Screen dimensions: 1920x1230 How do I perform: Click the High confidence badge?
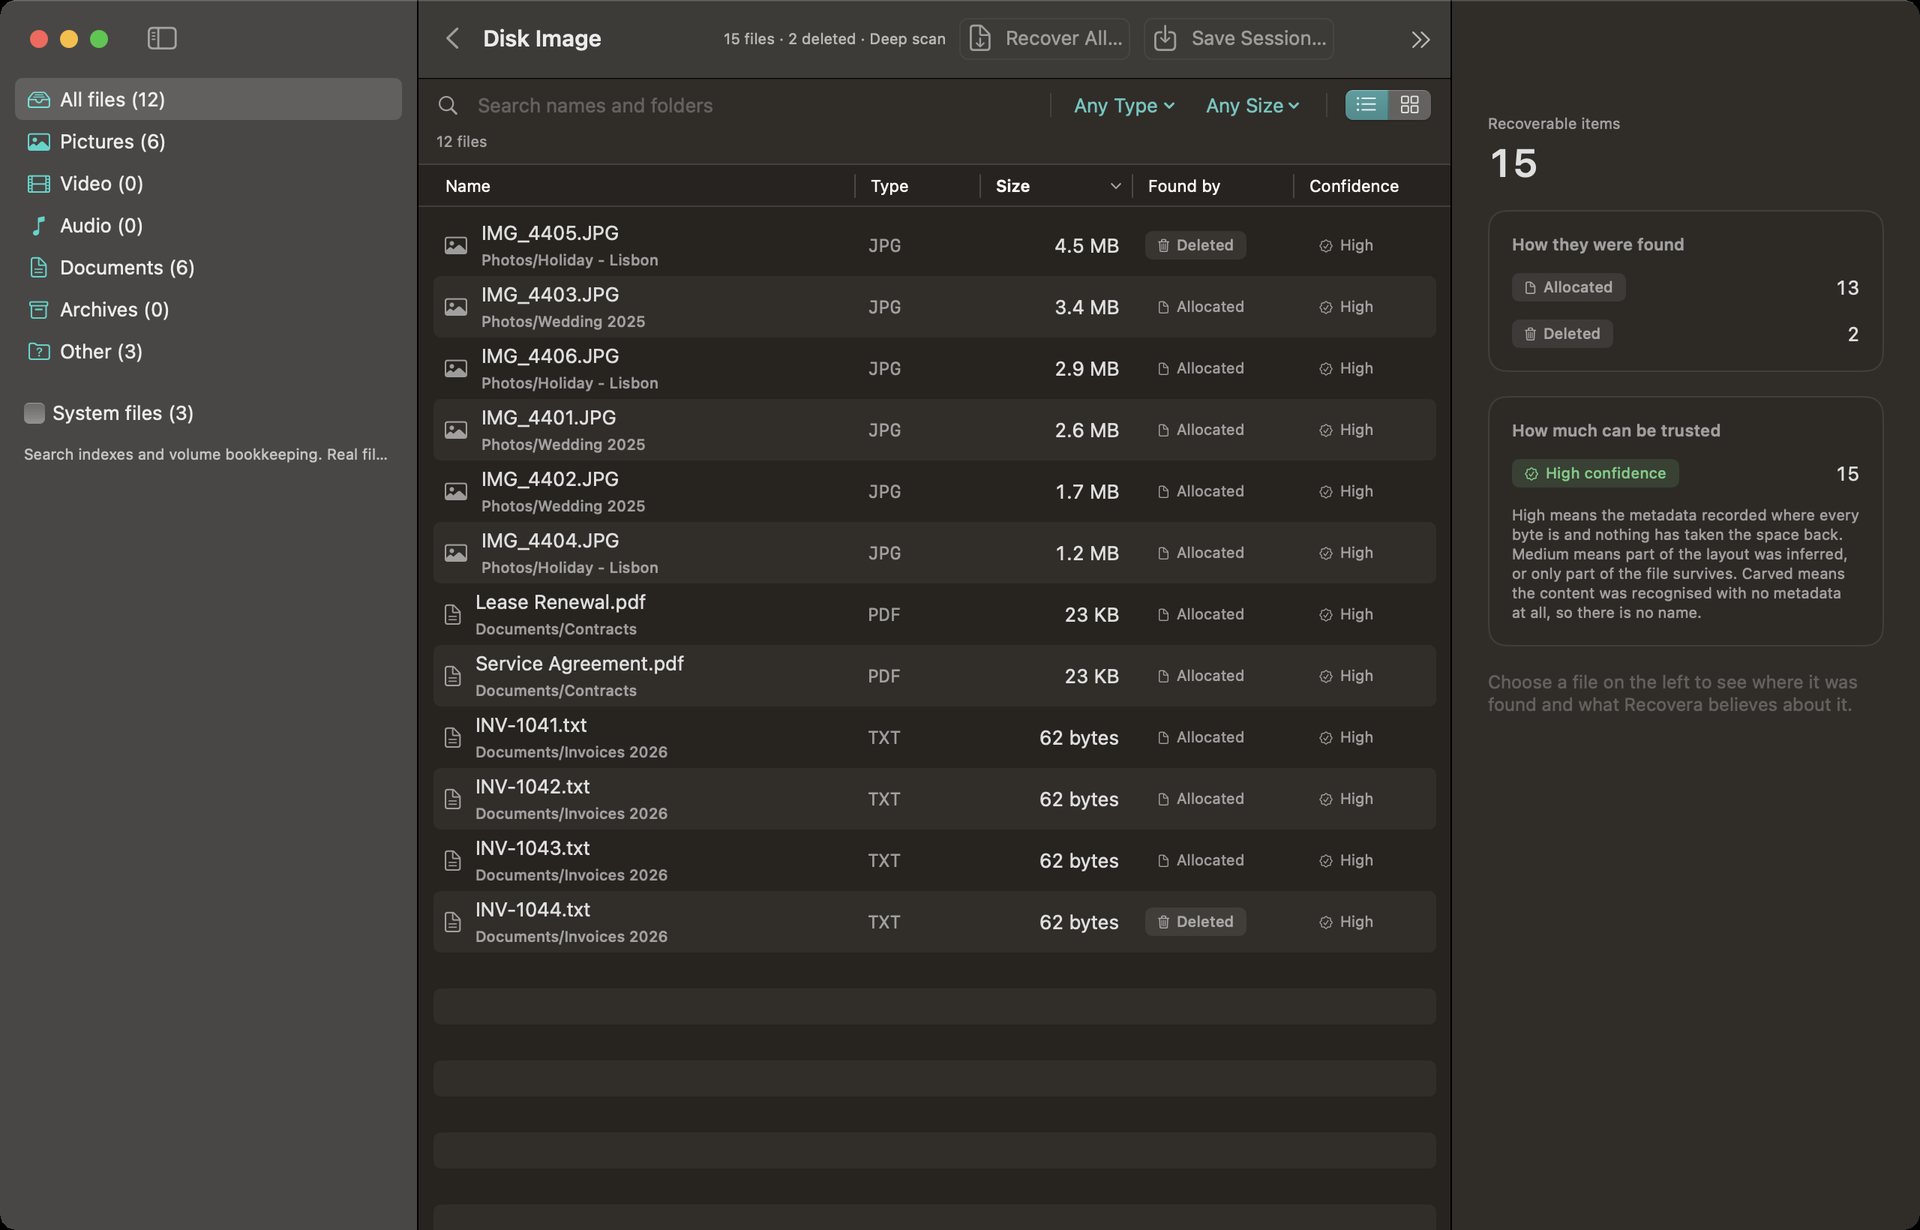pyautogui.click(x=1595, y=473)
